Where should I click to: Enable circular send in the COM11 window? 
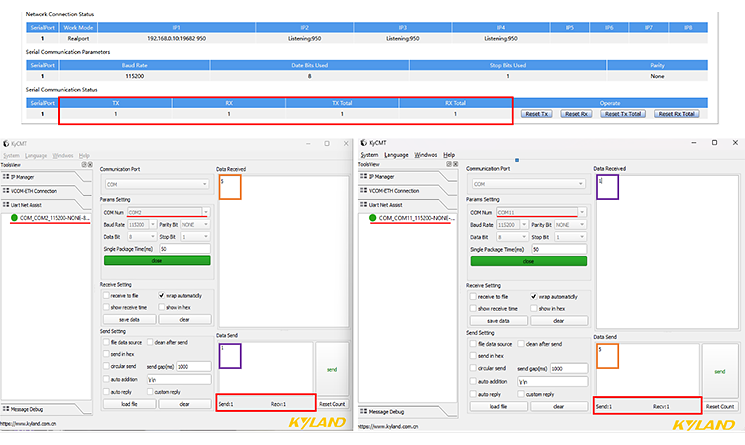click(x=473, y=368)
